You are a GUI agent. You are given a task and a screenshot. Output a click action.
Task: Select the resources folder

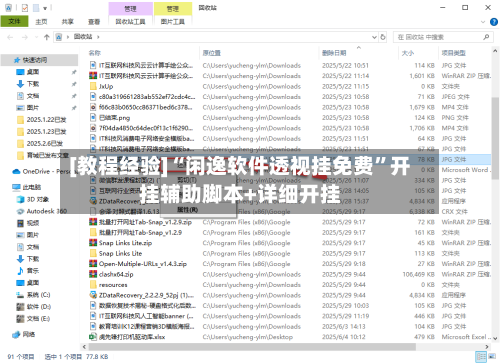point(289,285)
